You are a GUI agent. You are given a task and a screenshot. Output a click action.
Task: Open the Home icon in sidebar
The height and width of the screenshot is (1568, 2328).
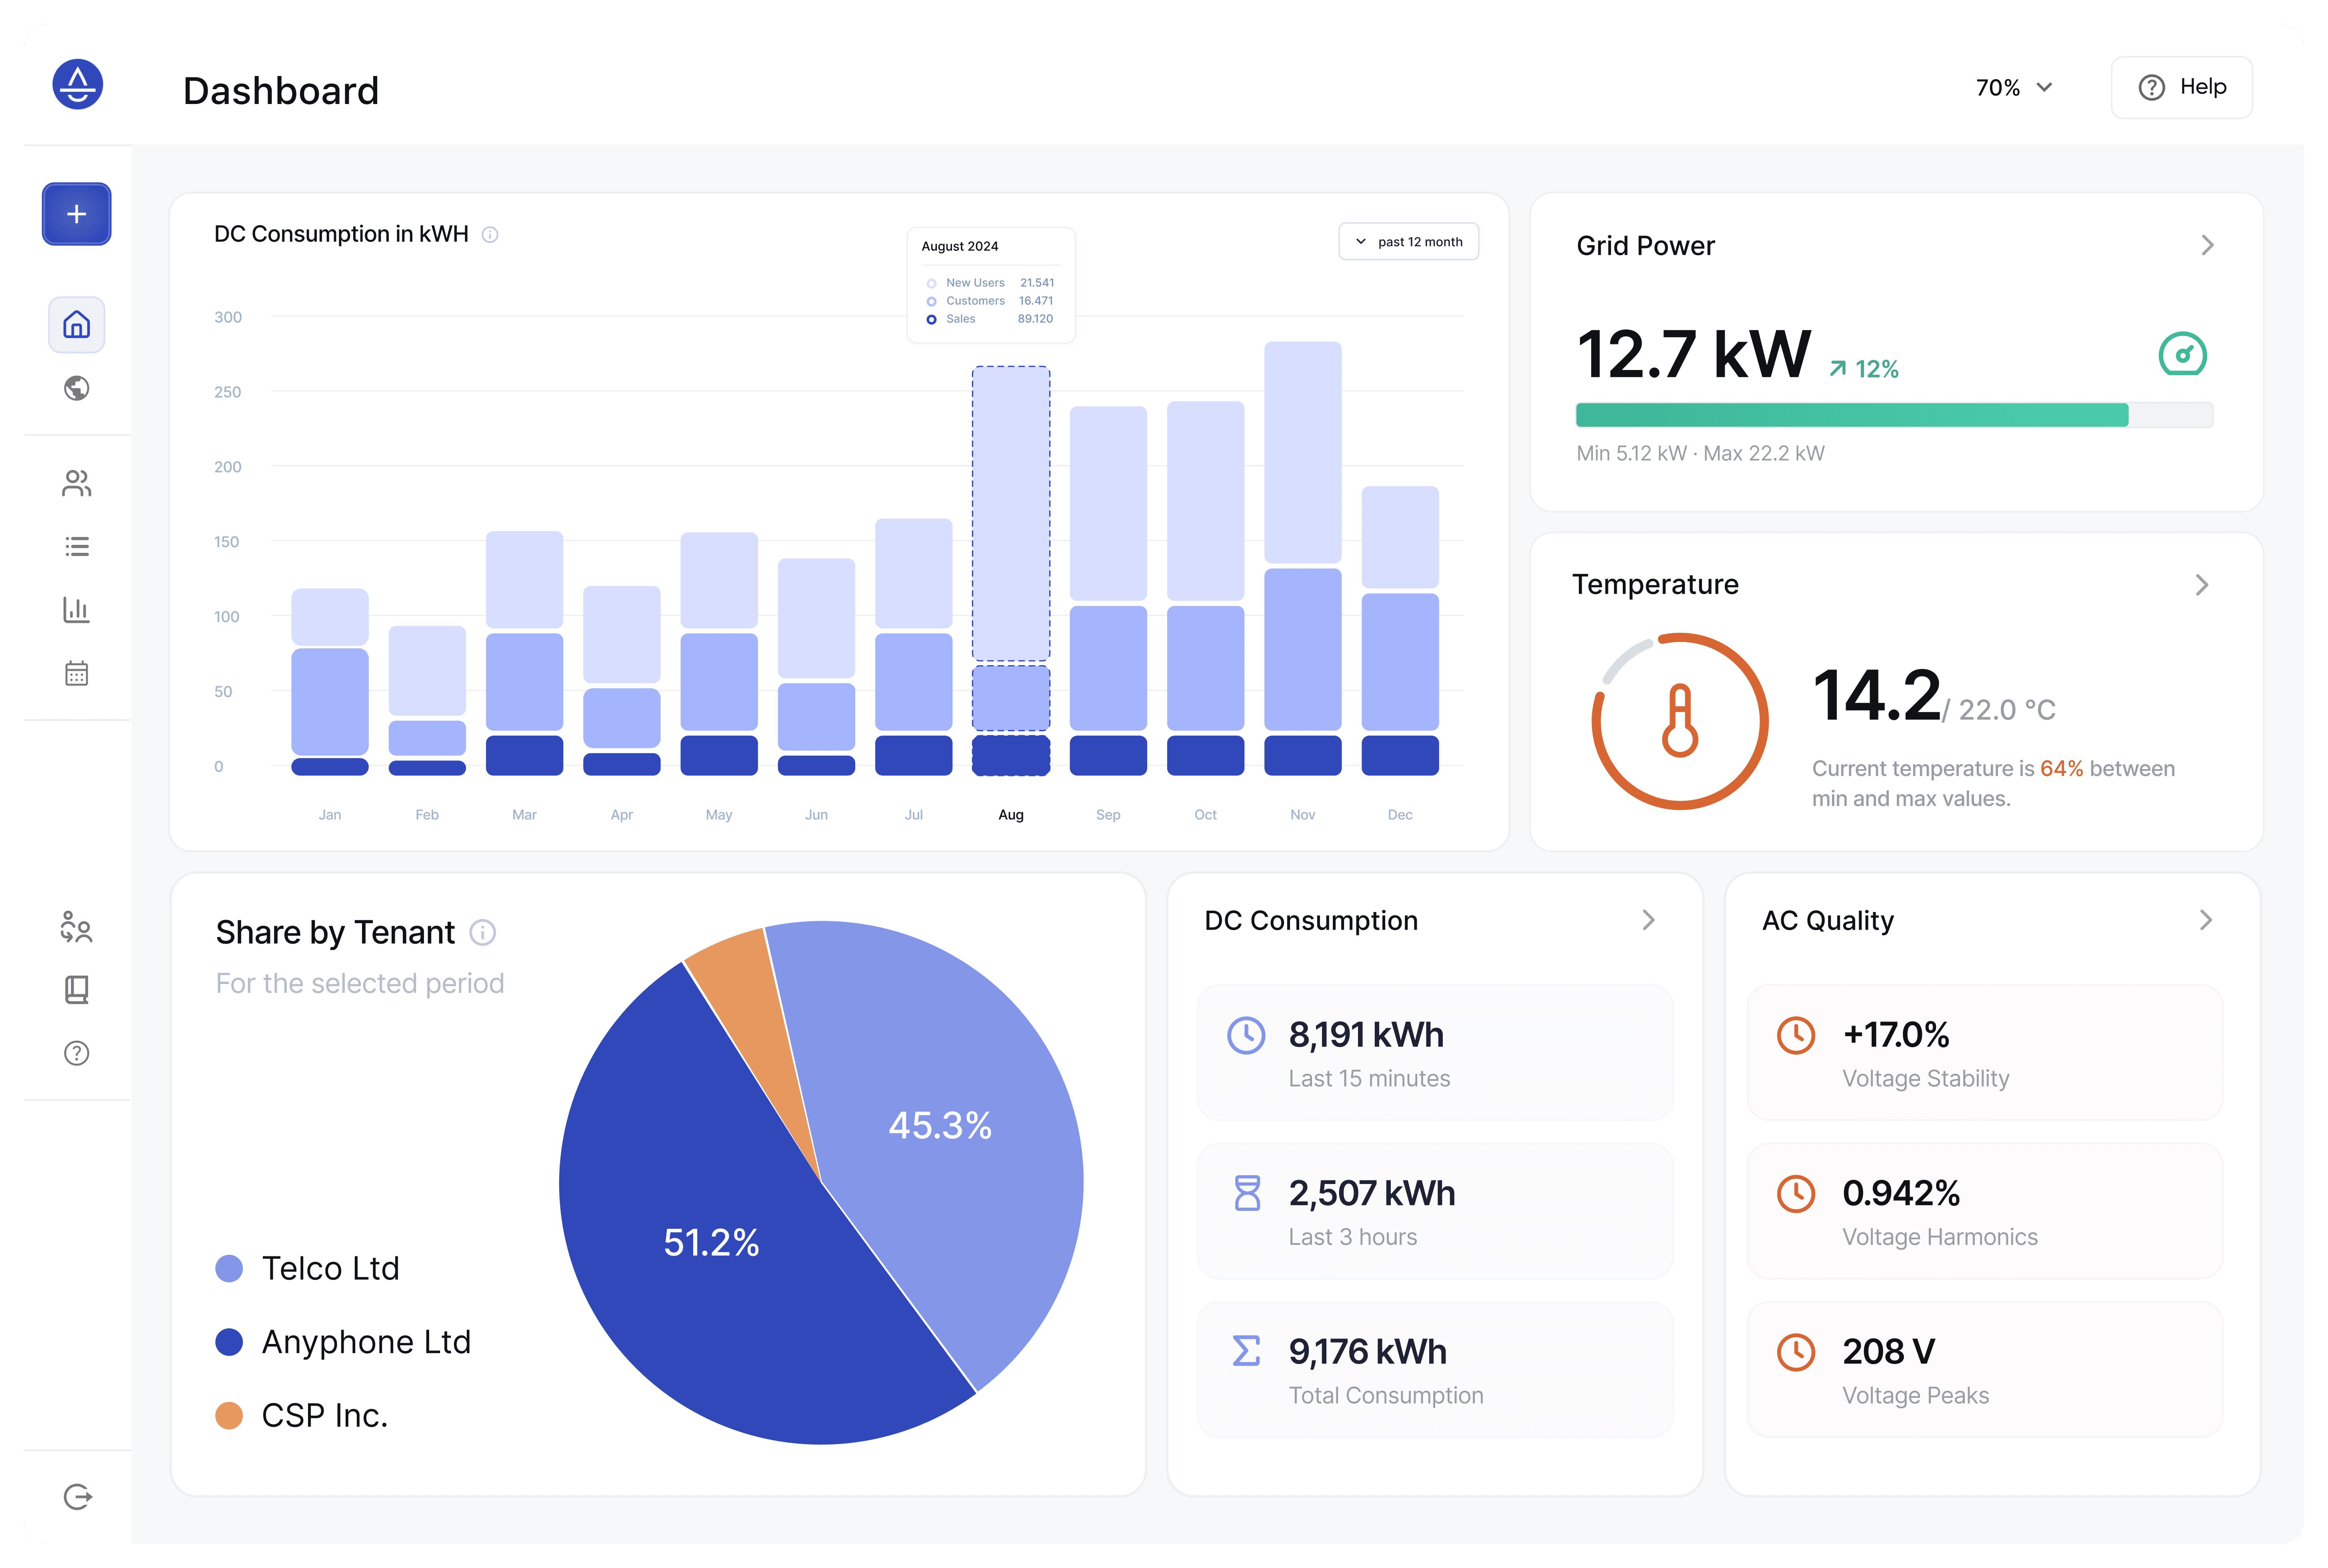76,325
